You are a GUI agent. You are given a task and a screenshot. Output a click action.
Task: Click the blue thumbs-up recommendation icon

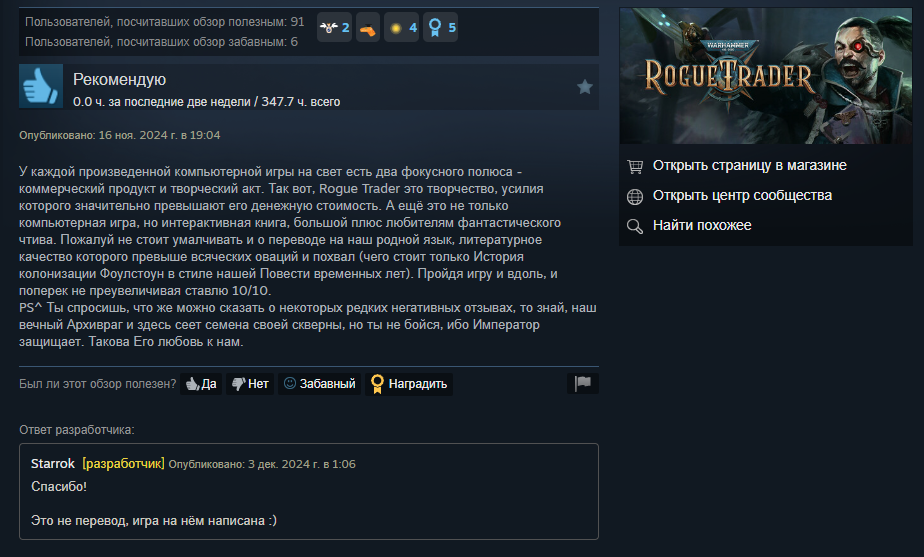tap(41, 86)
